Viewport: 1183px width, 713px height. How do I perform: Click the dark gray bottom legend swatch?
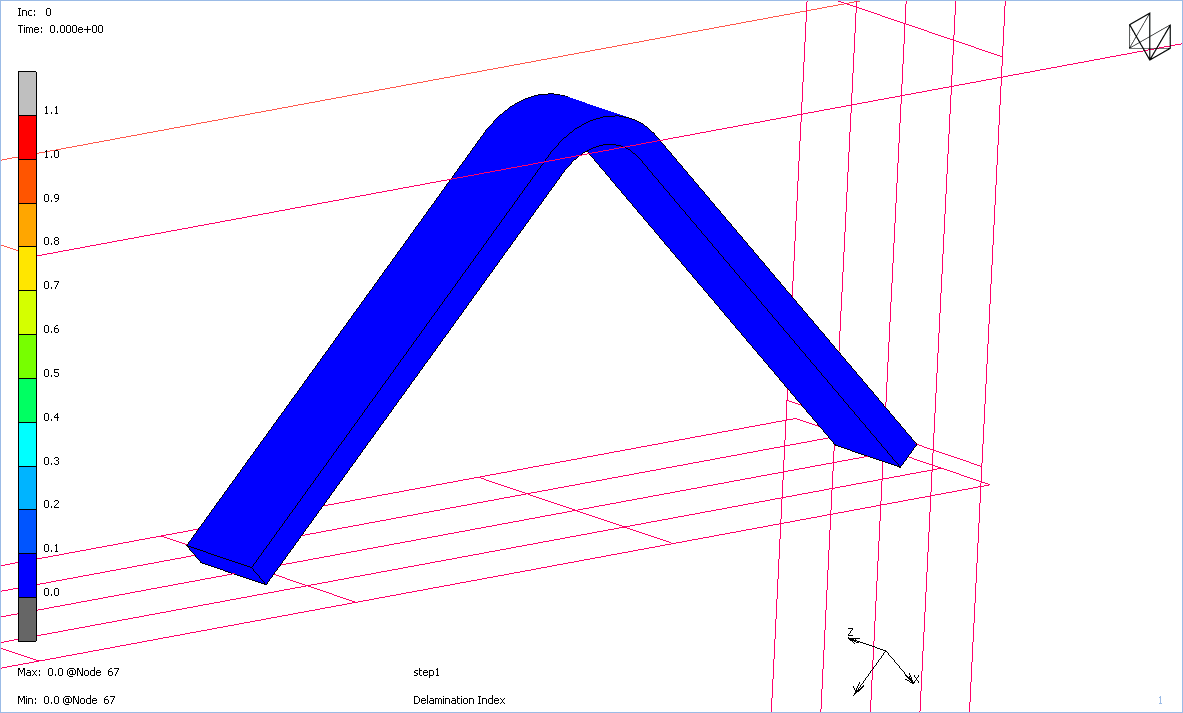(27, 619)
